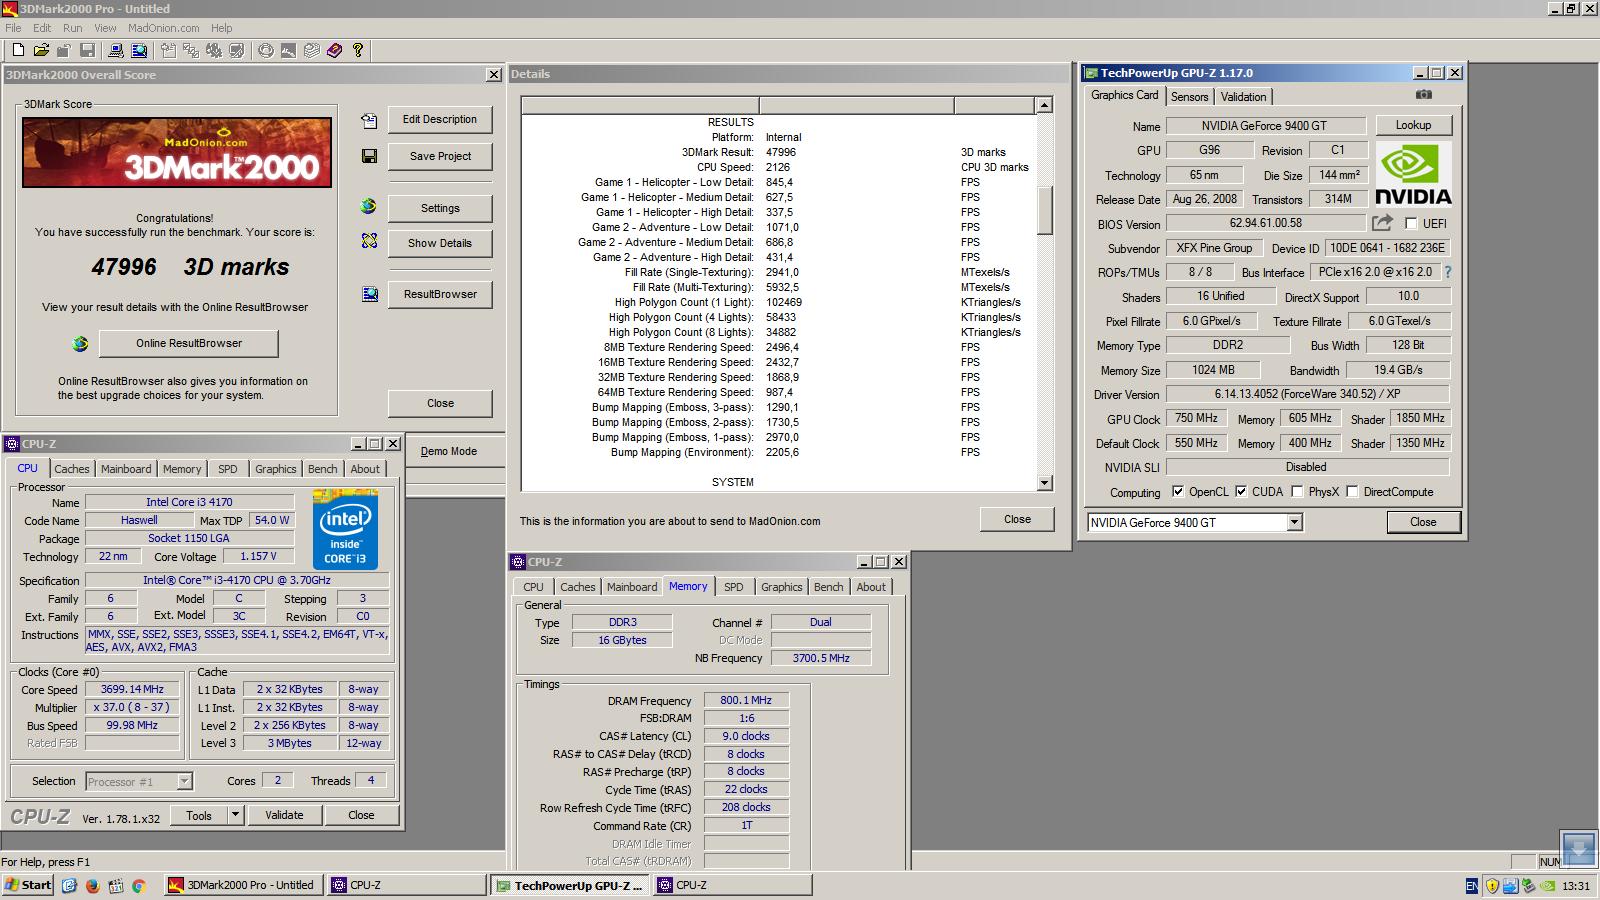Click the GPU Clock value 750 MHz
This screenshot has height=900, width=1600.
pos(1196,418)
